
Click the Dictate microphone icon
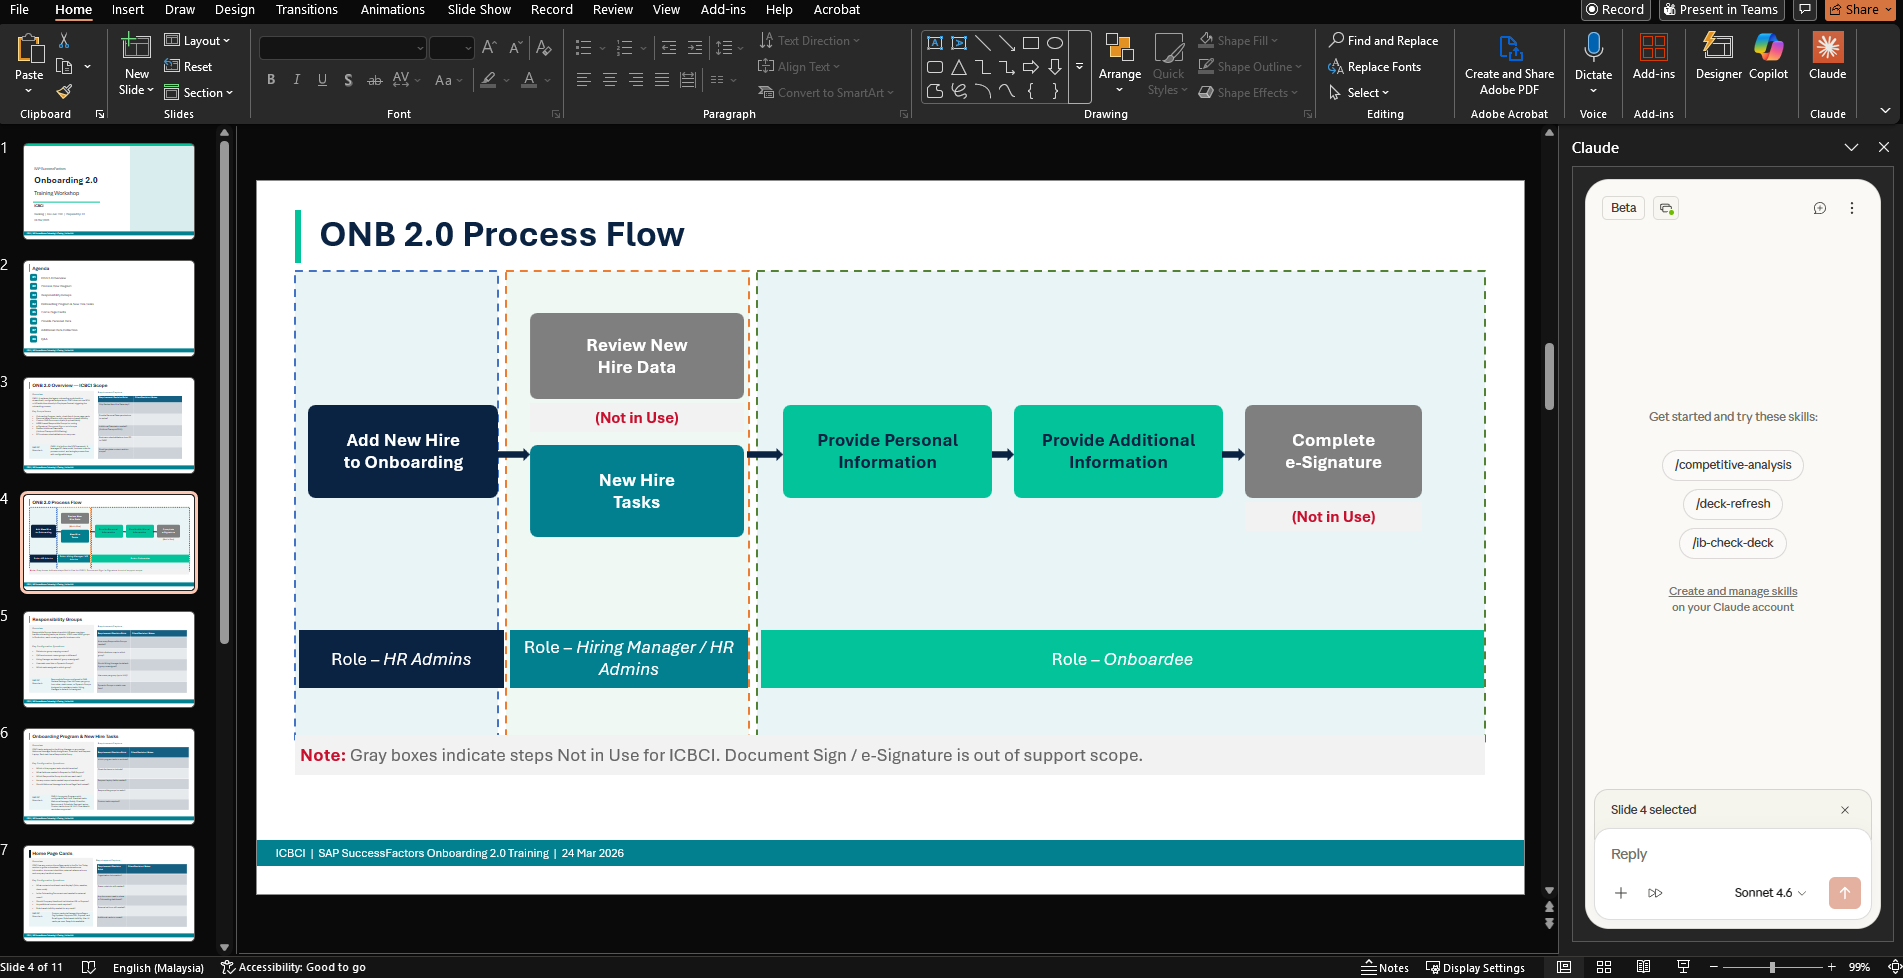(x=1593, y=48)
